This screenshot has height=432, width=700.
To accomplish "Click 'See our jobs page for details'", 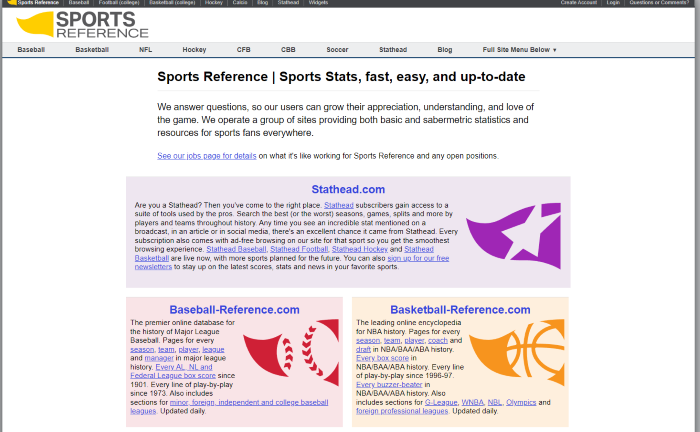I will 207,156.
